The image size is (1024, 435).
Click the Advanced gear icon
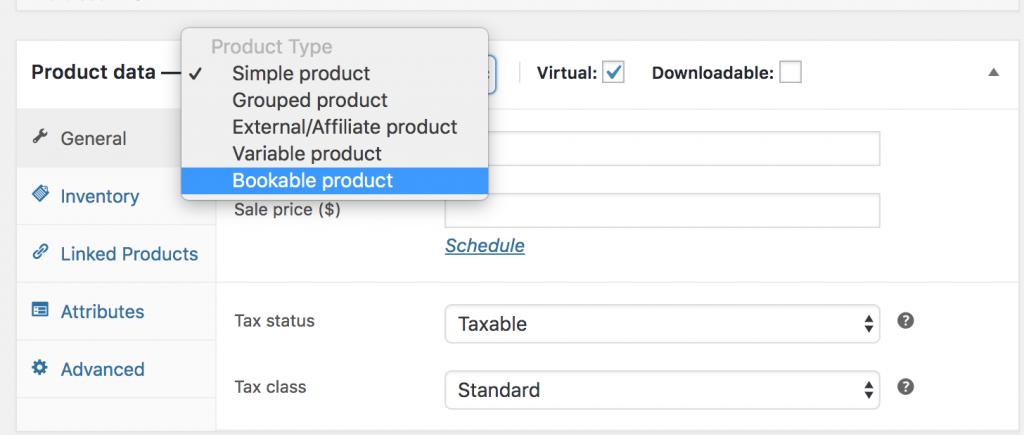(x=40, y=368)
